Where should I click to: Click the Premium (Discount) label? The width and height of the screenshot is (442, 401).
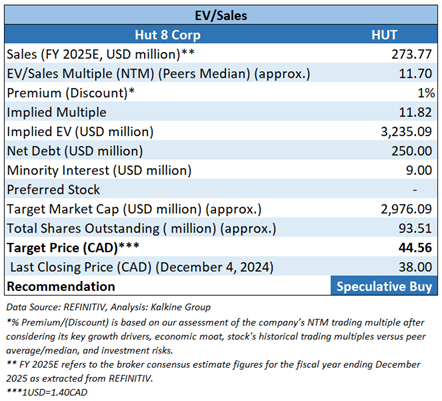tap(70, 93)
